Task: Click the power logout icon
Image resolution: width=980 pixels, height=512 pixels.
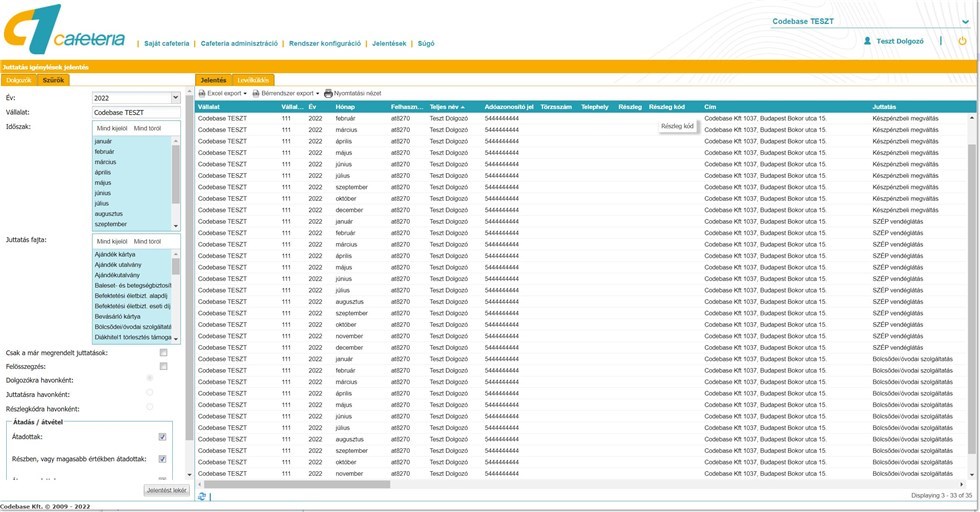Action: pos(962,41)
